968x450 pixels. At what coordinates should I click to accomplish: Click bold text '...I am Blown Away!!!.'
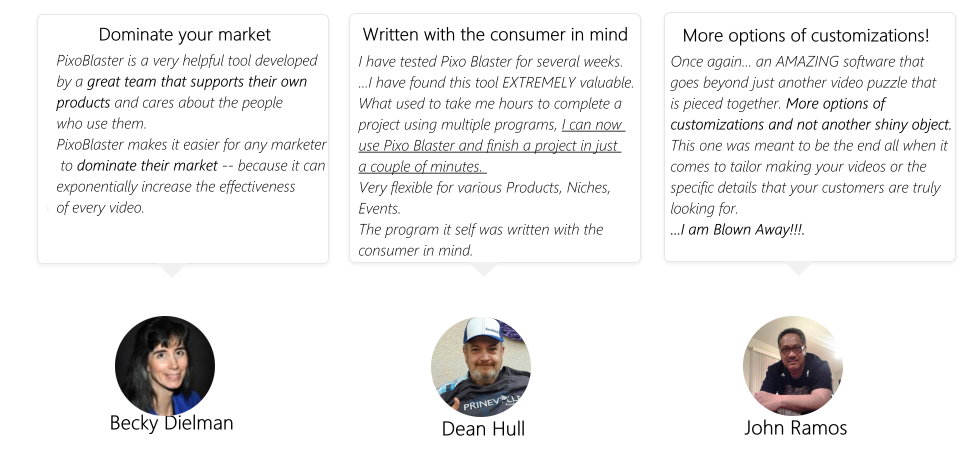tap(738, 230)
